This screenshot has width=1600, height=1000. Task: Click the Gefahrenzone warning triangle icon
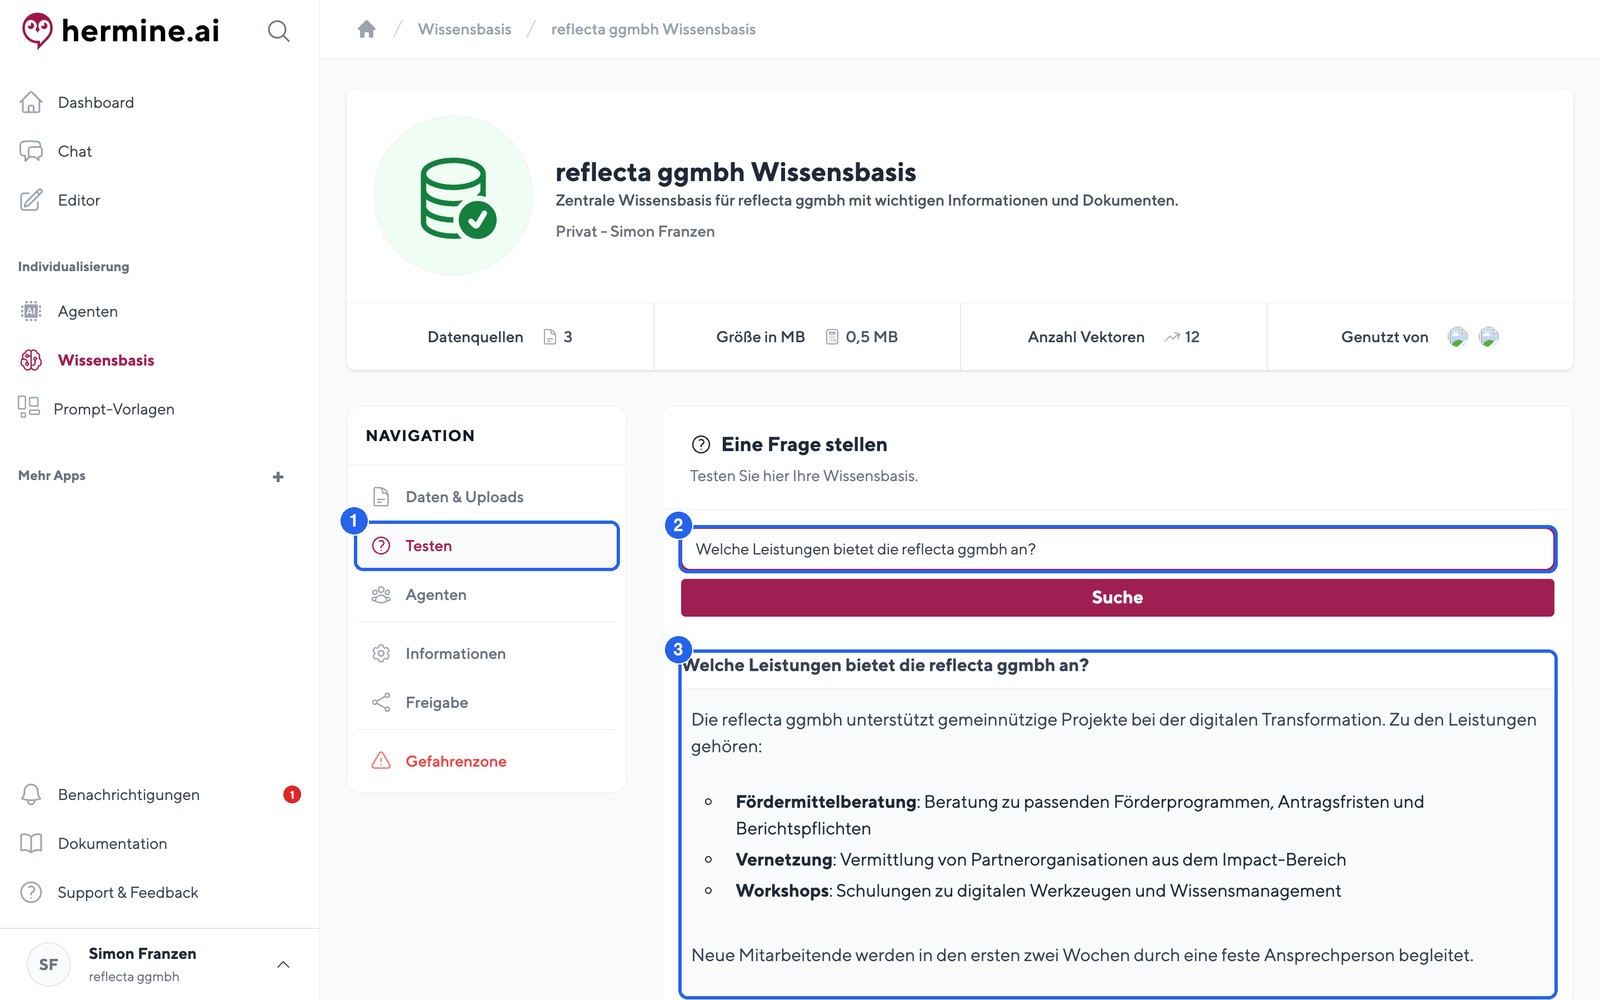381,760
